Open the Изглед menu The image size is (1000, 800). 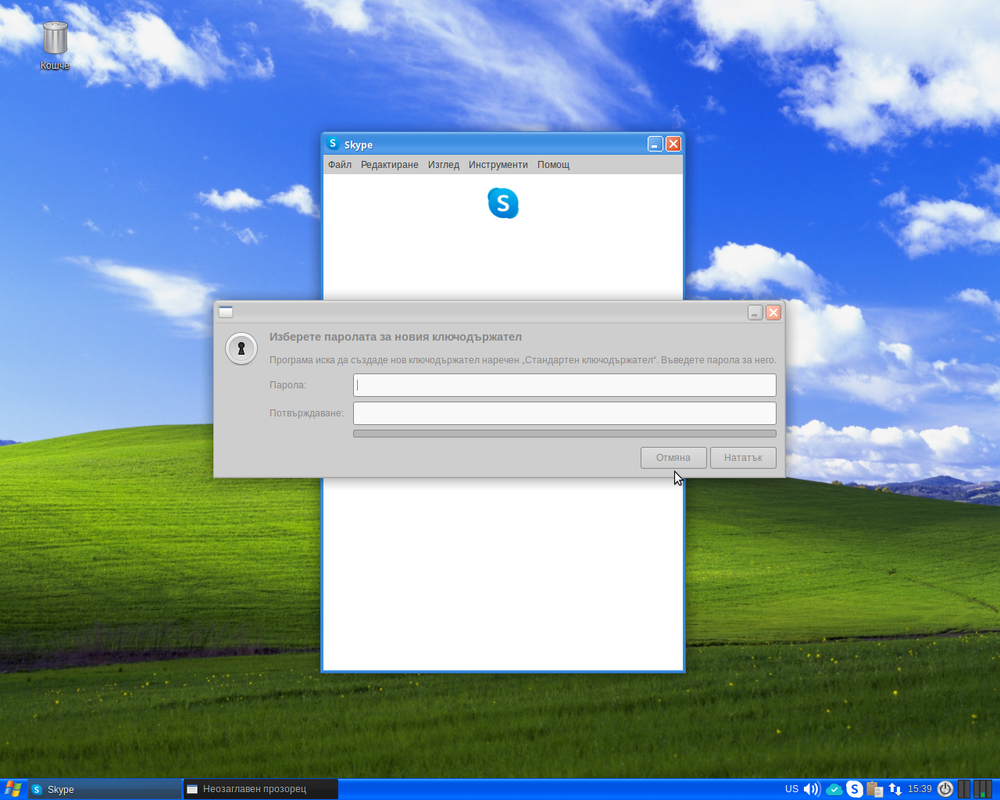(444, 165)
